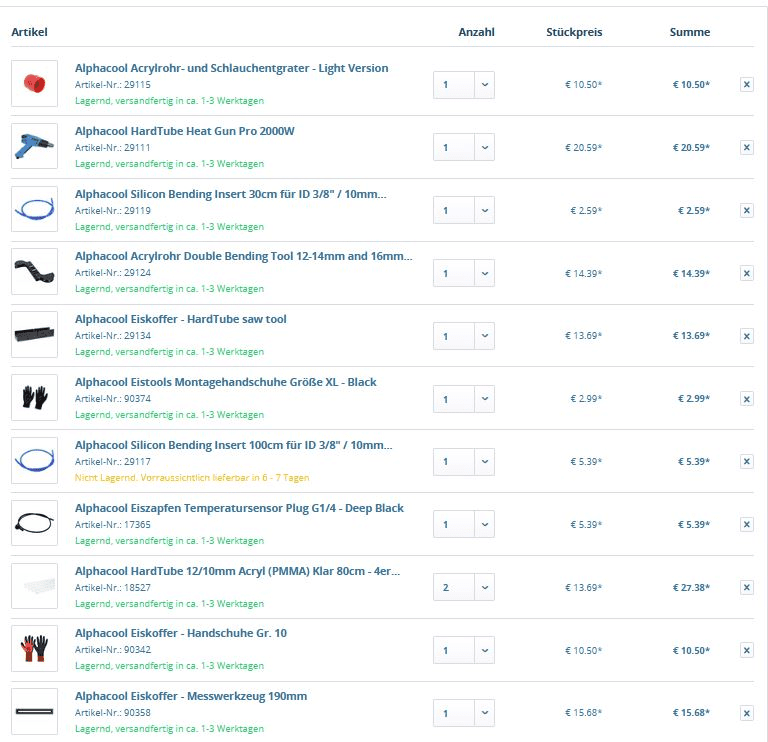The width and height of the screenshot is (768, 742).
Task: Expand quantity selector for Heat Gun Pro
Action: coord(484,148)
